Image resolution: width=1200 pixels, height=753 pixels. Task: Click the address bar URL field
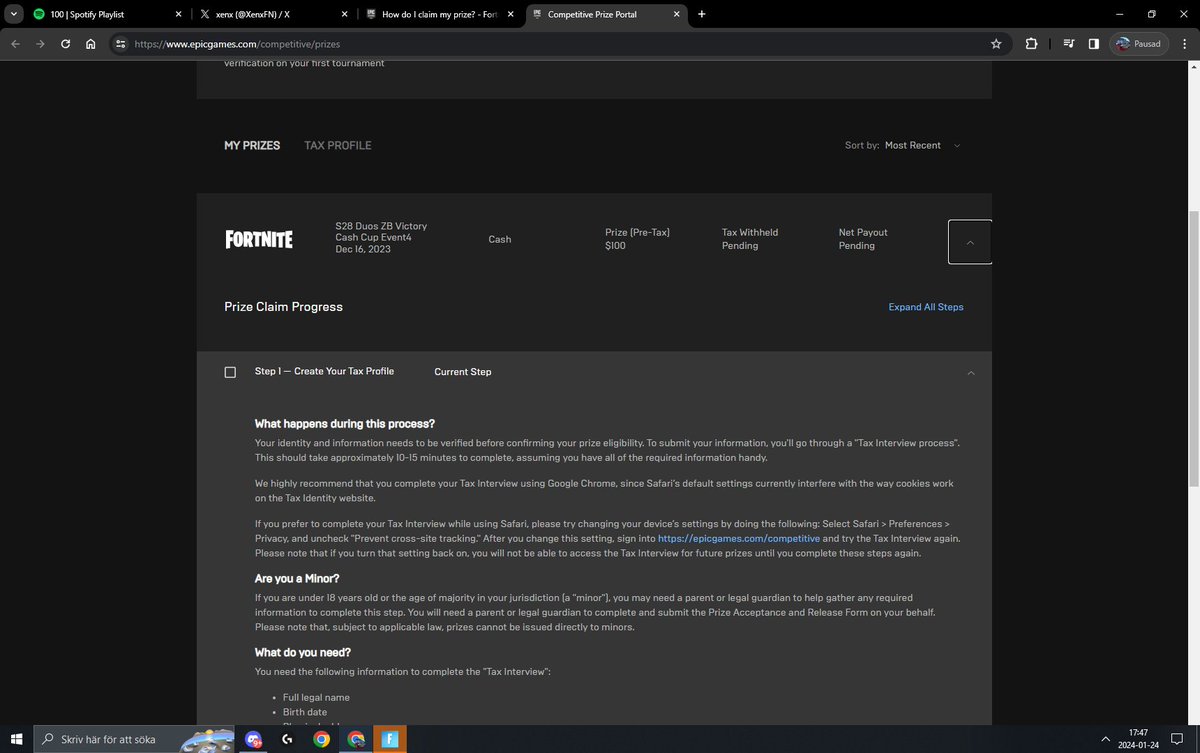click(560, 44)
